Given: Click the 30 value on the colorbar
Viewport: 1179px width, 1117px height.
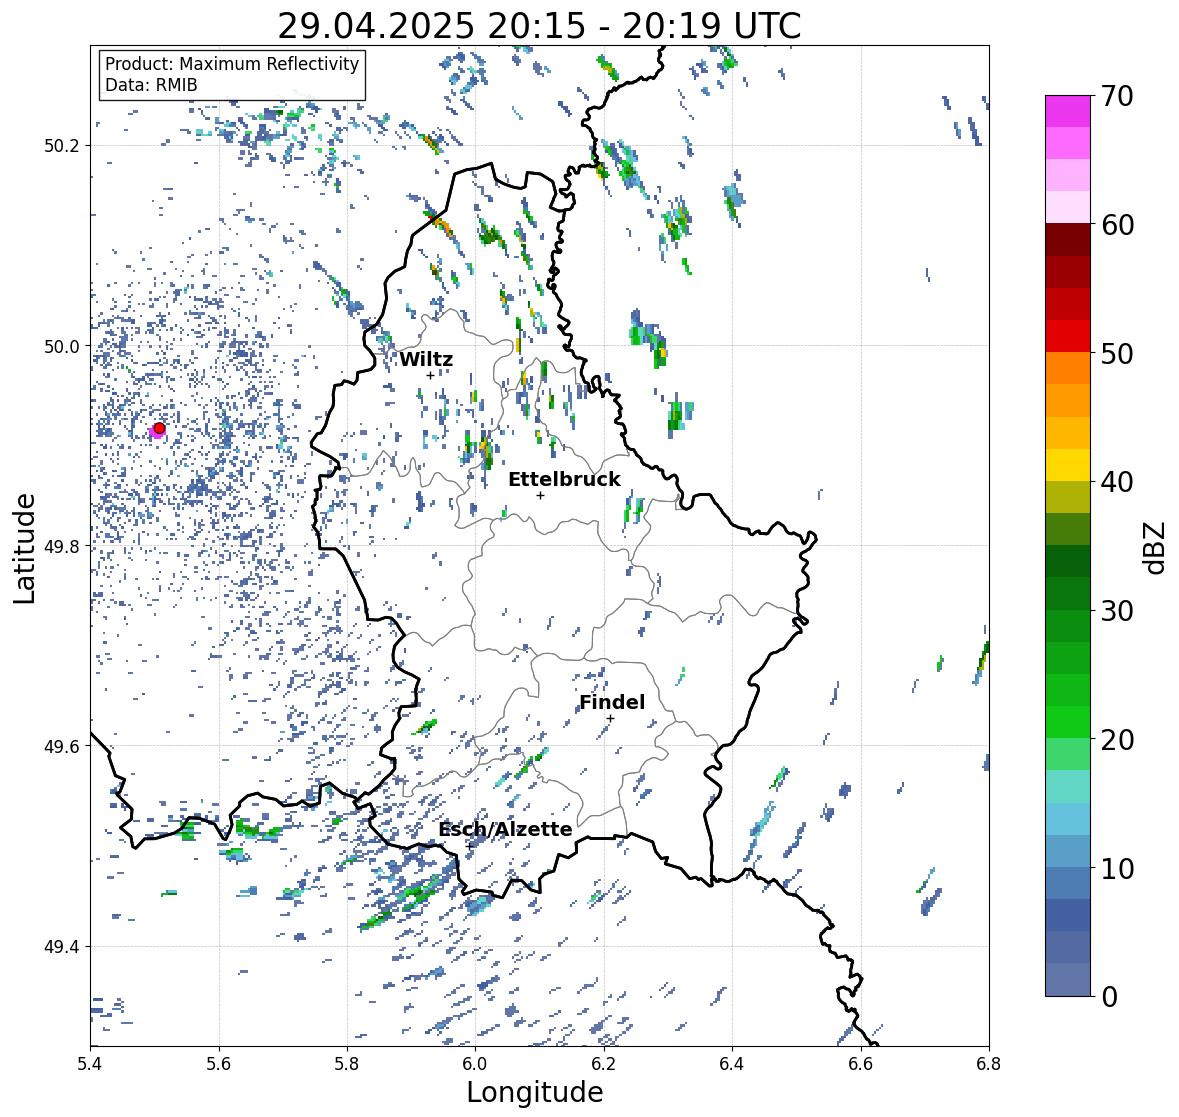Looking at the screenshot, I should coord(1117,611).
